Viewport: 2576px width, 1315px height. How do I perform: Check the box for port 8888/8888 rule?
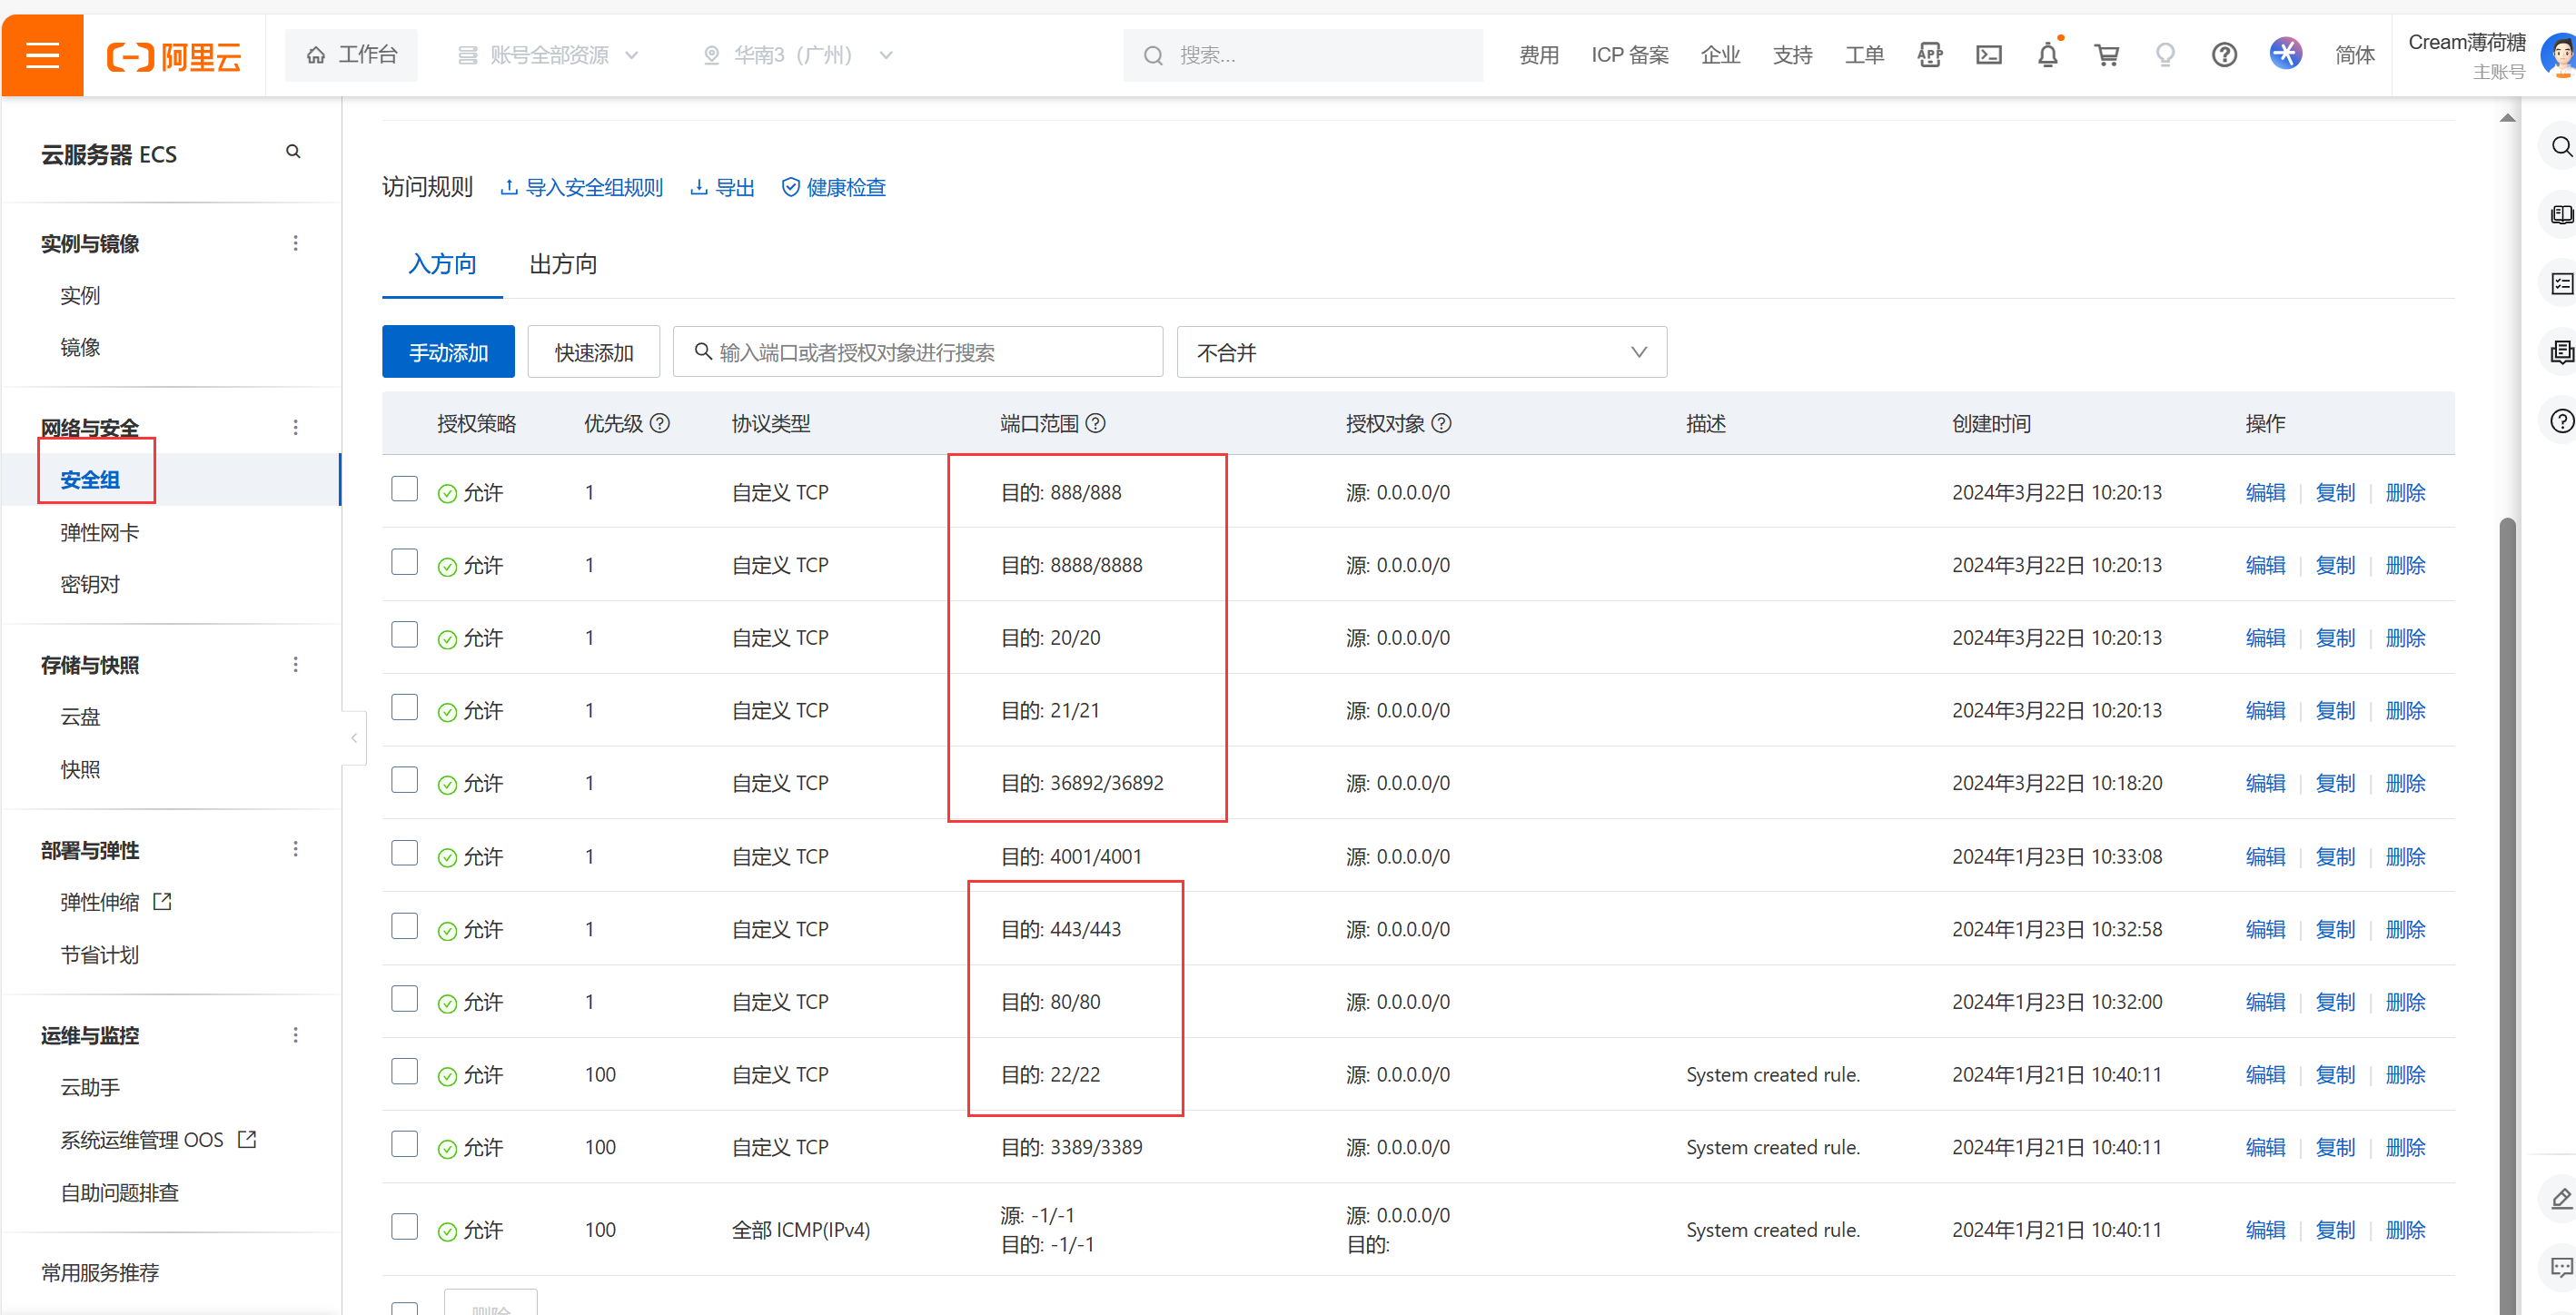tap(404, 562)
